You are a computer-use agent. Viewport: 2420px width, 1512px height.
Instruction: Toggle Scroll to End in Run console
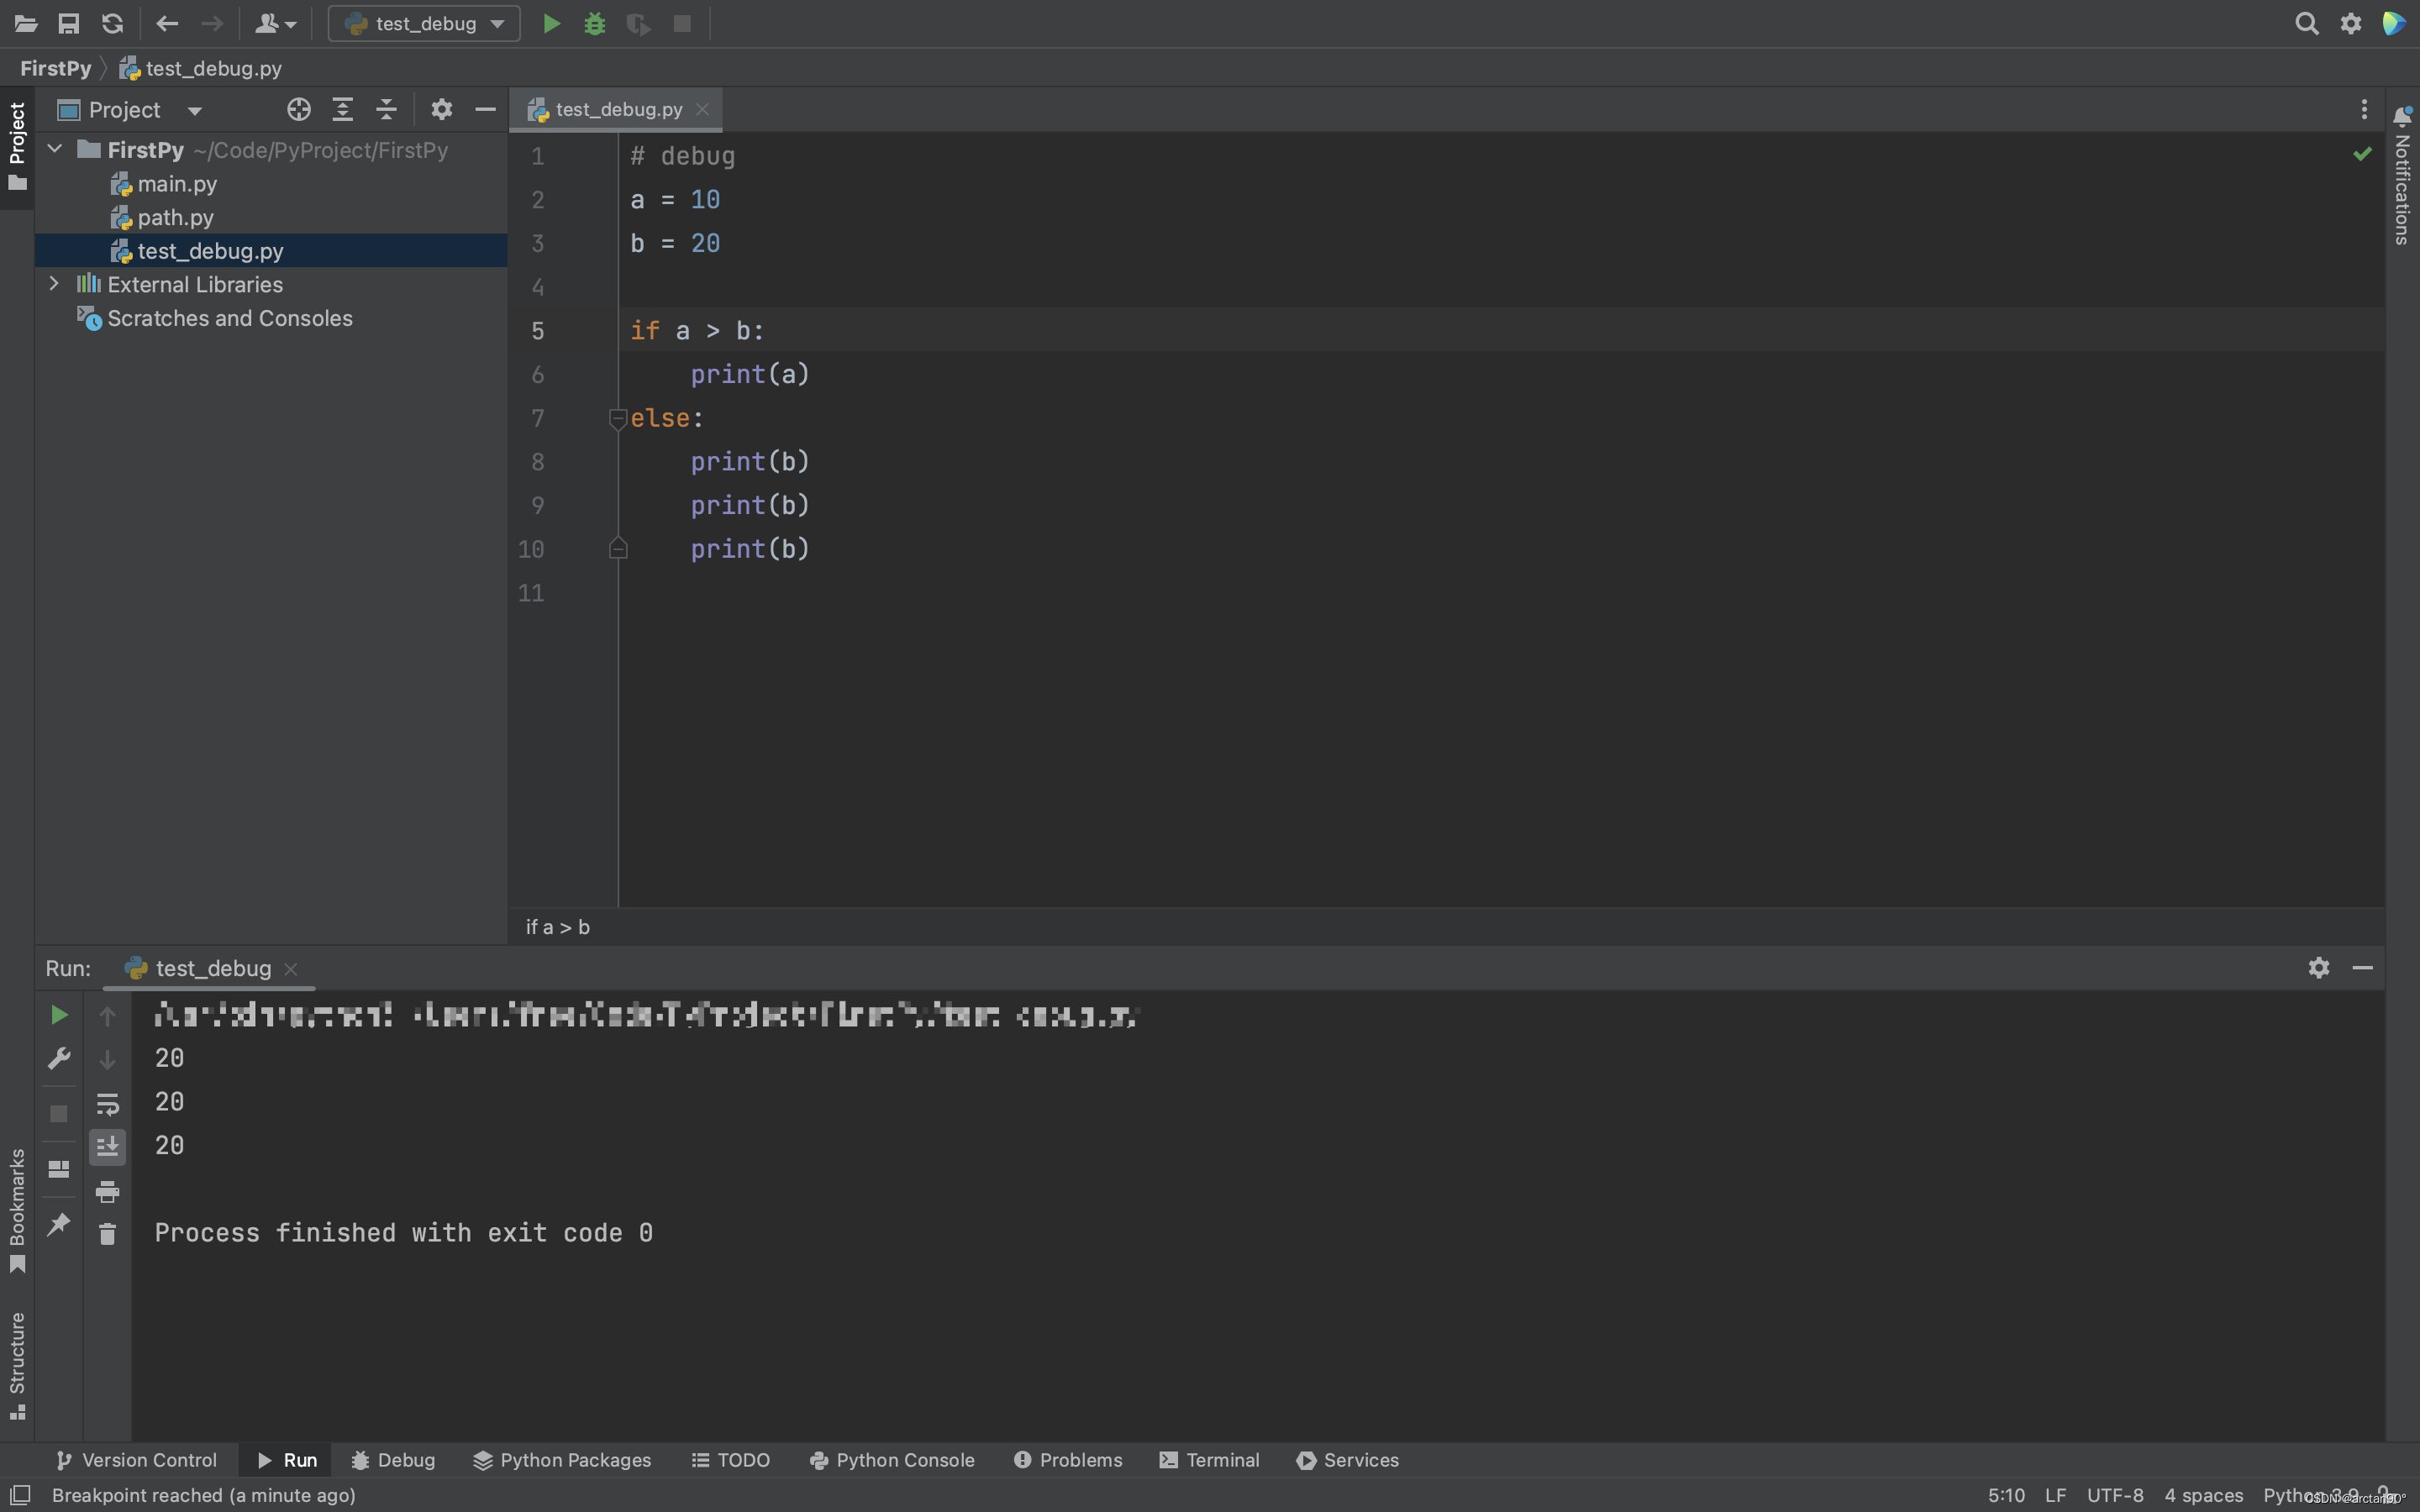(107, 1147)
